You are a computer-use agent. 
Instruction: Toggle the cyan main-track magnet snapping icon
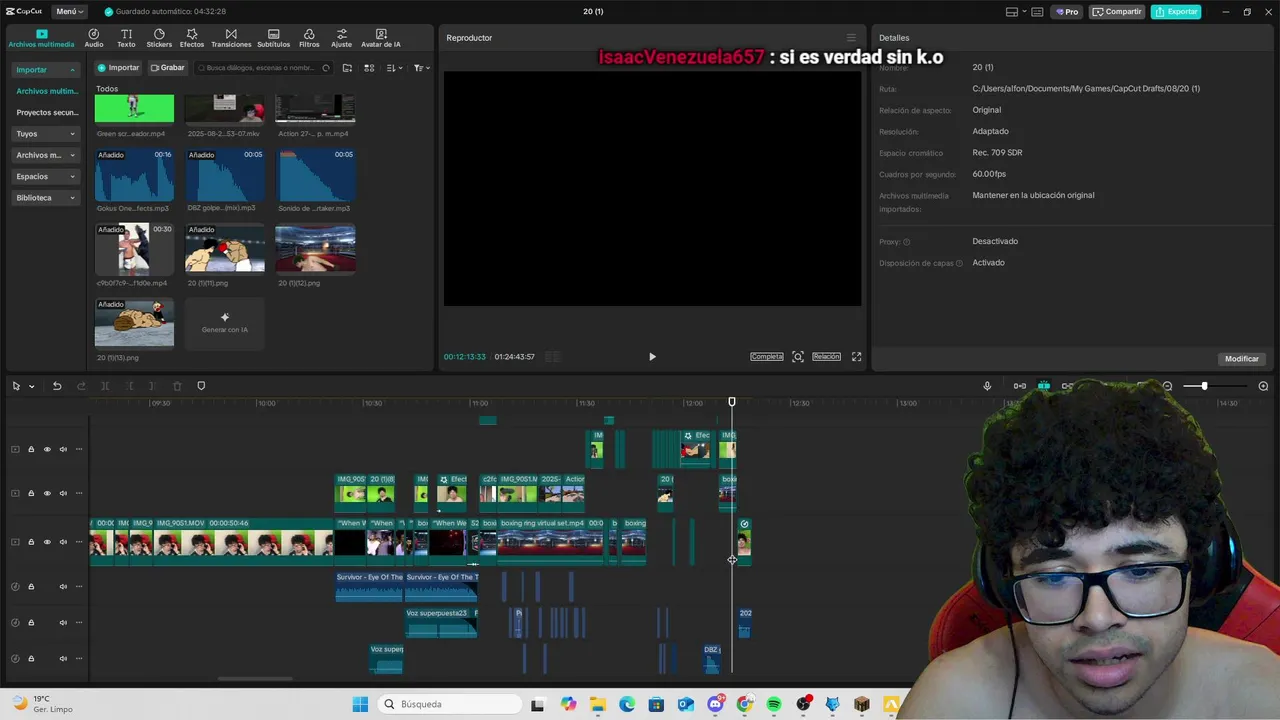pyautogui.click(x=1043, y=386)
